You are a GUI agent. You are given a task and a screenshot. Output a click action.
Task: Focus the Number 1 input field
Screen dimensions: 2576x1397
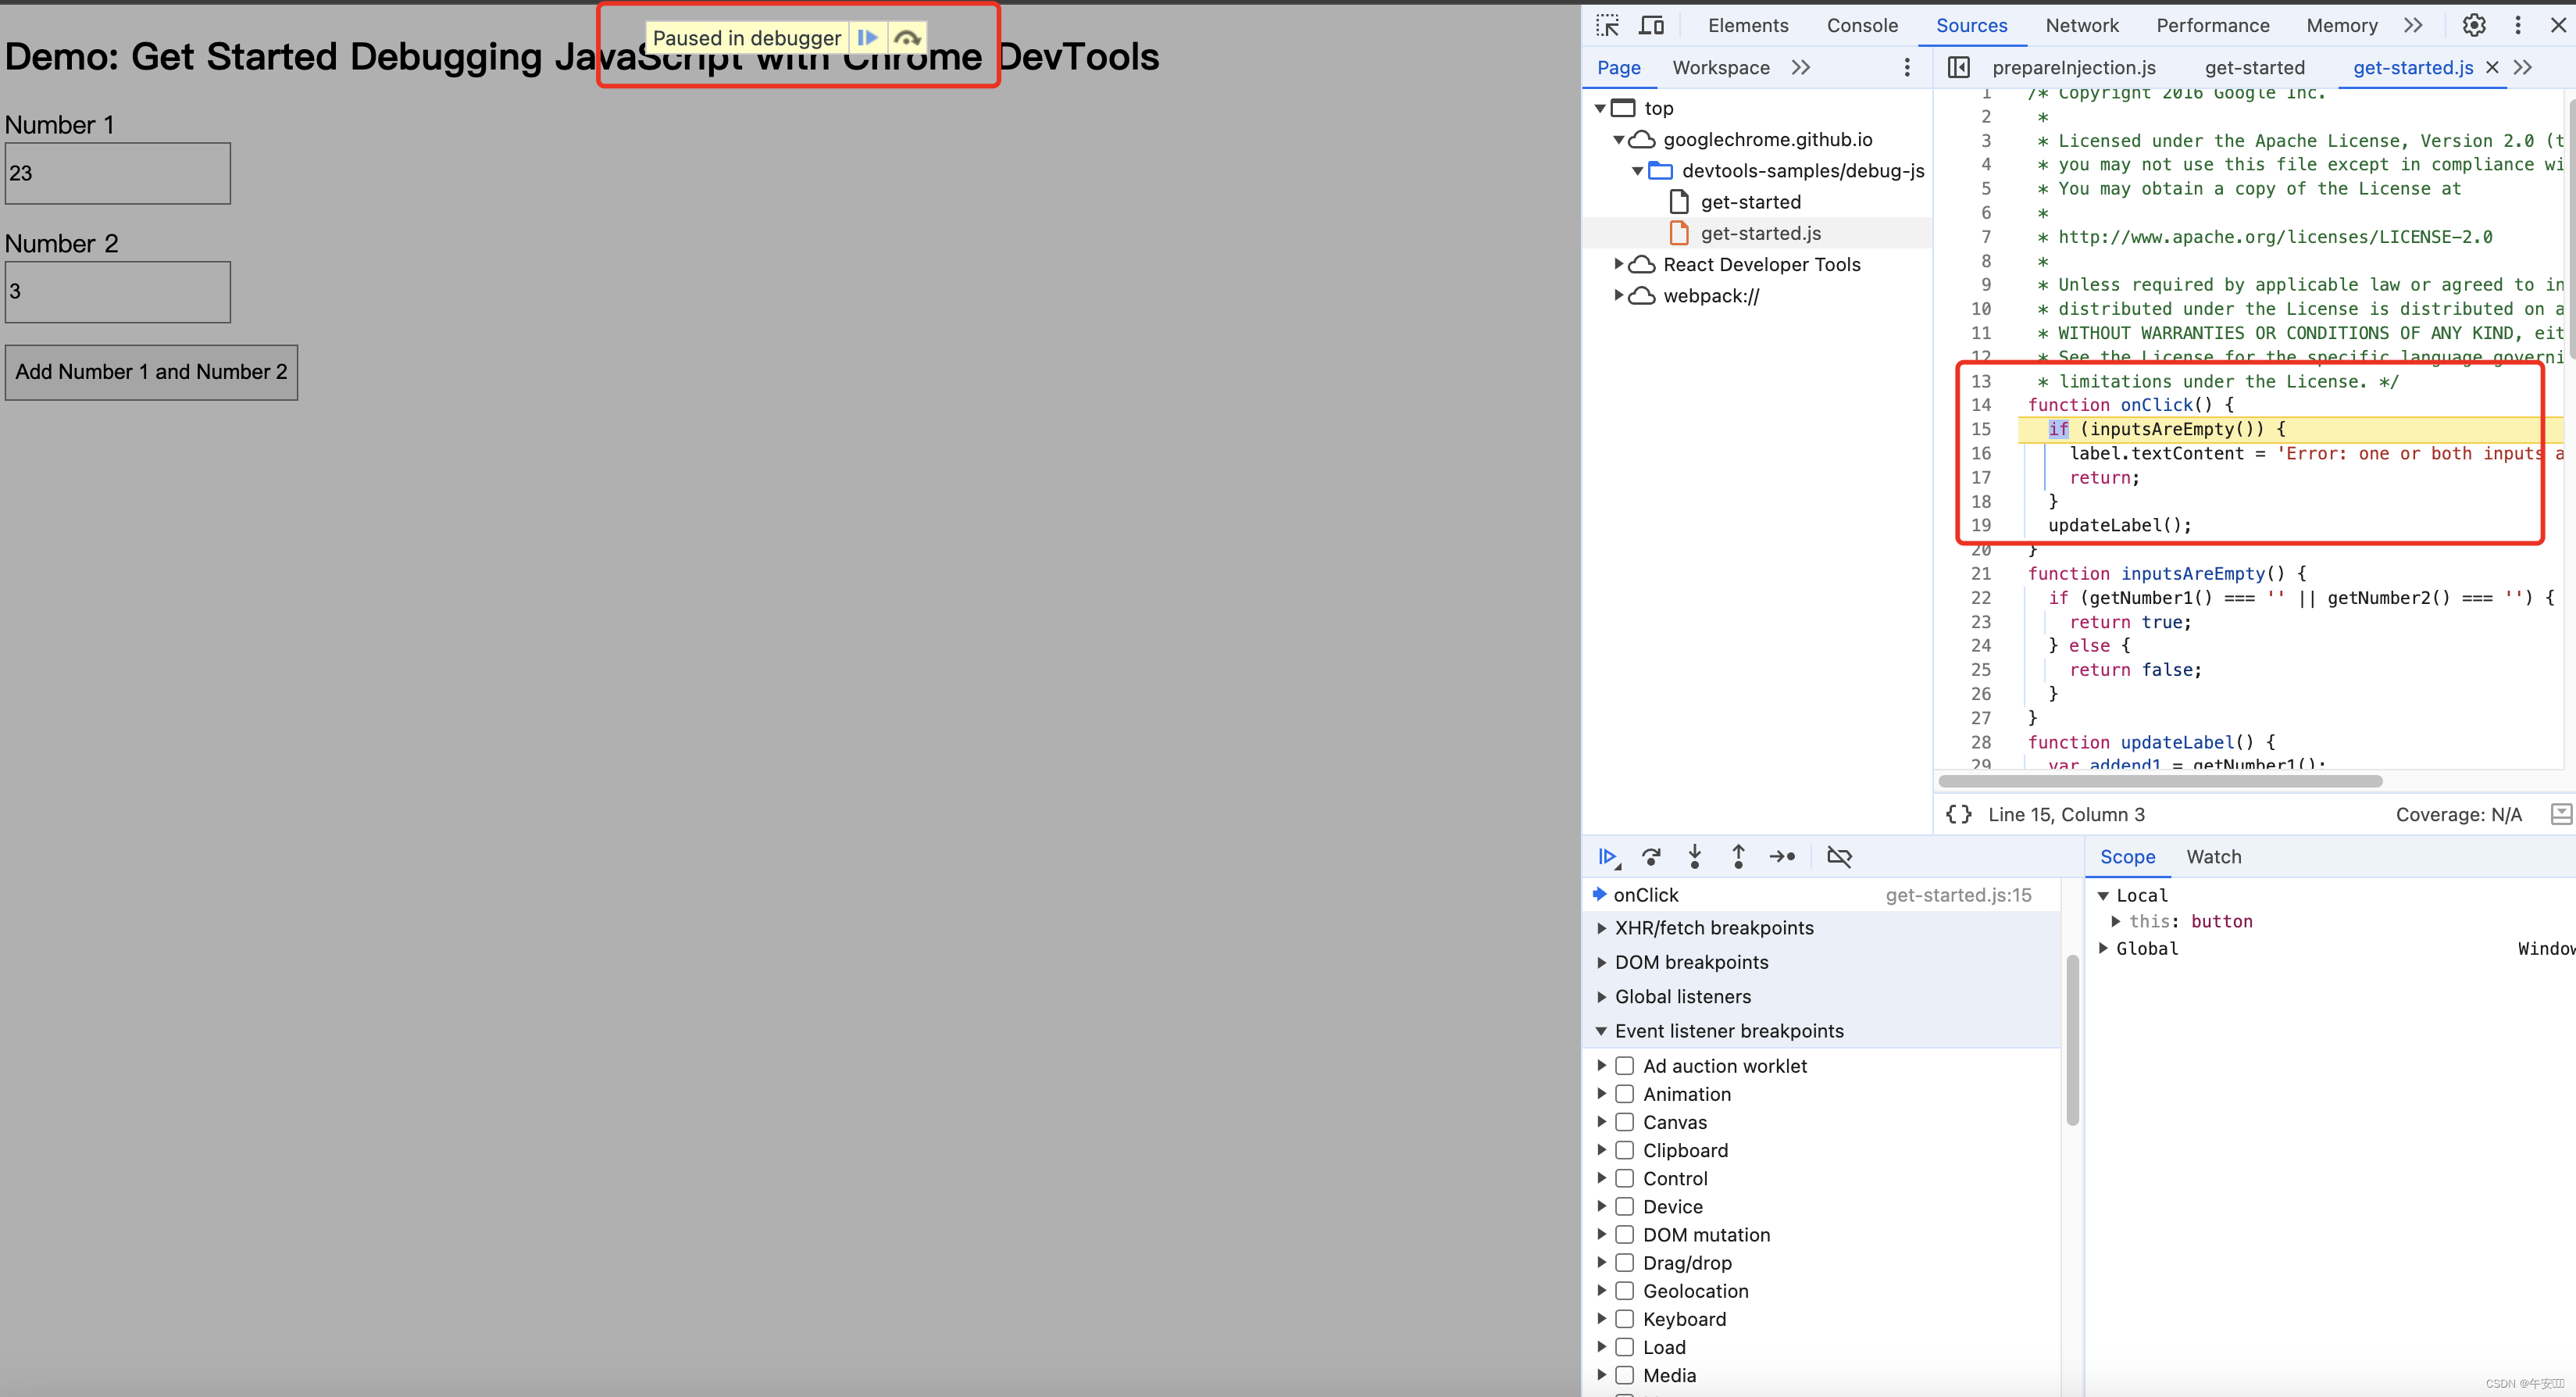click(x=118, y=173)
